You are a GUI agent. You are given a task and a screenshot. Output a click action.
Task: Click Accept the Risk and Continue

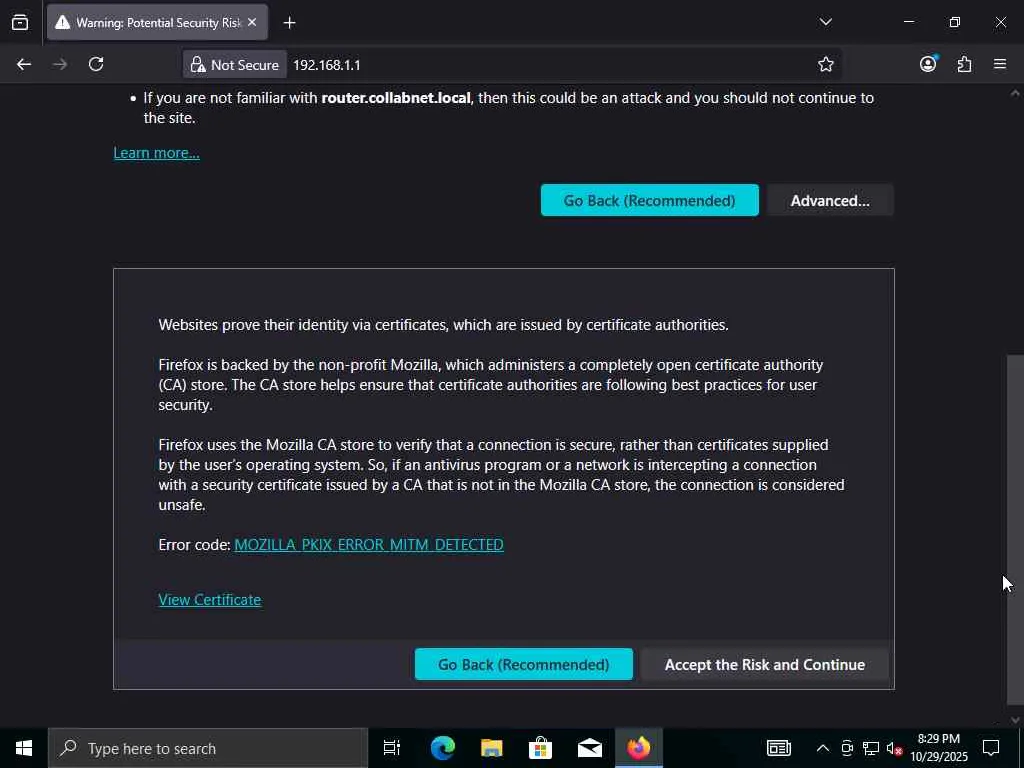coord(765,664)
